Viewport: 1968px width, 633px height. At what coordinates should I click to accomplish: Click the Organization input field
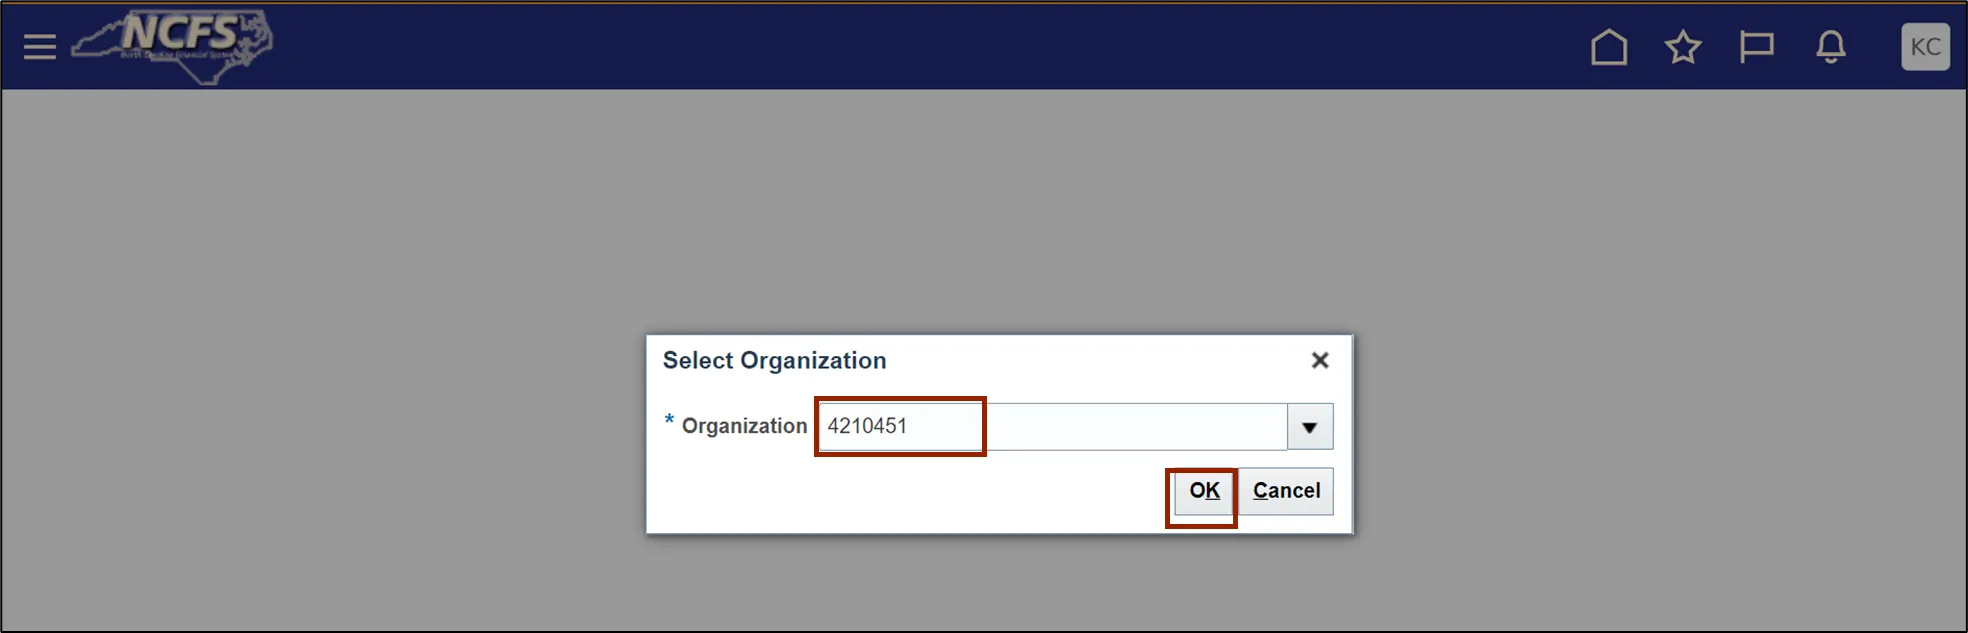point(1053,427)
